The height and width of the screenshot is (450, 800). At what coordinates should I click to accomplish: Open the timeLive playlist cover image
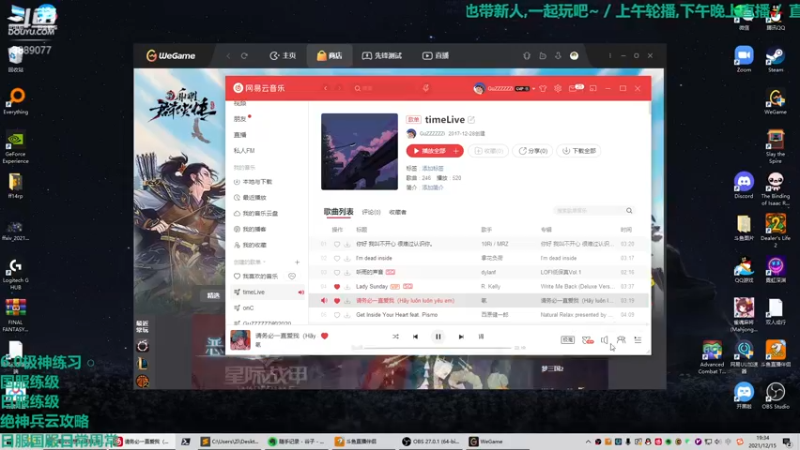(x=359, y=152)
